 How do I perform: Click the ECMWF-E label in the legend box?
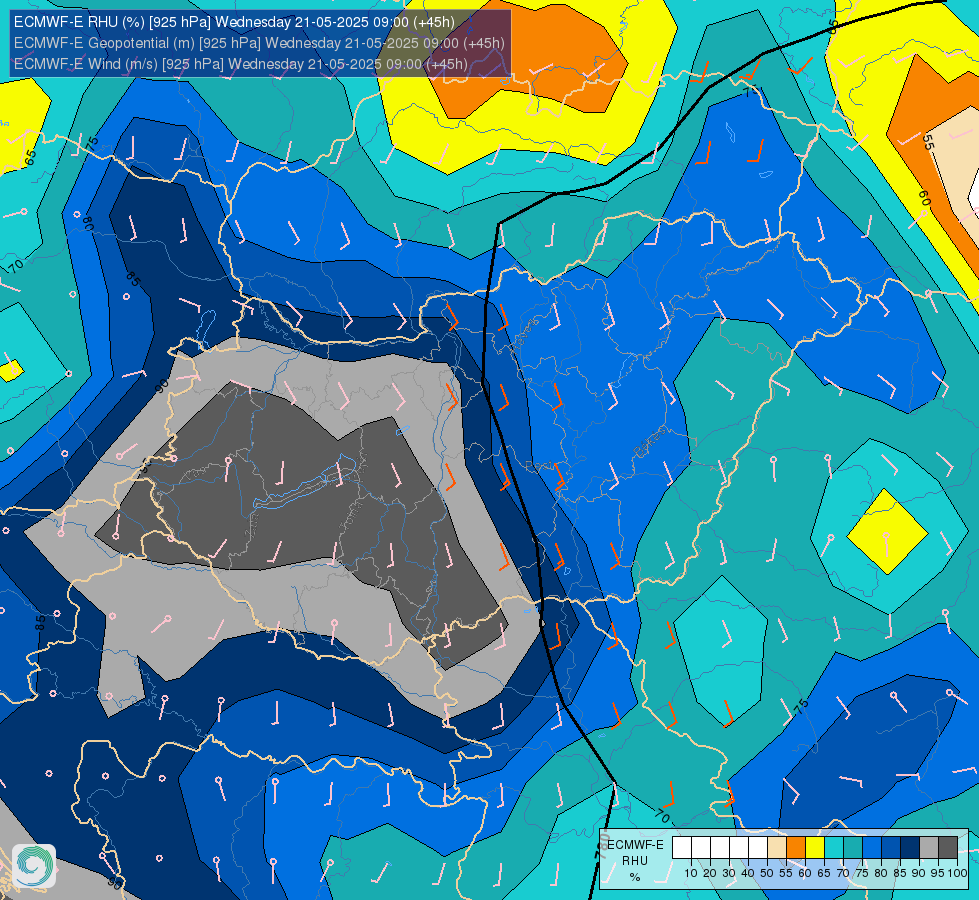click(x=635, y=845)
